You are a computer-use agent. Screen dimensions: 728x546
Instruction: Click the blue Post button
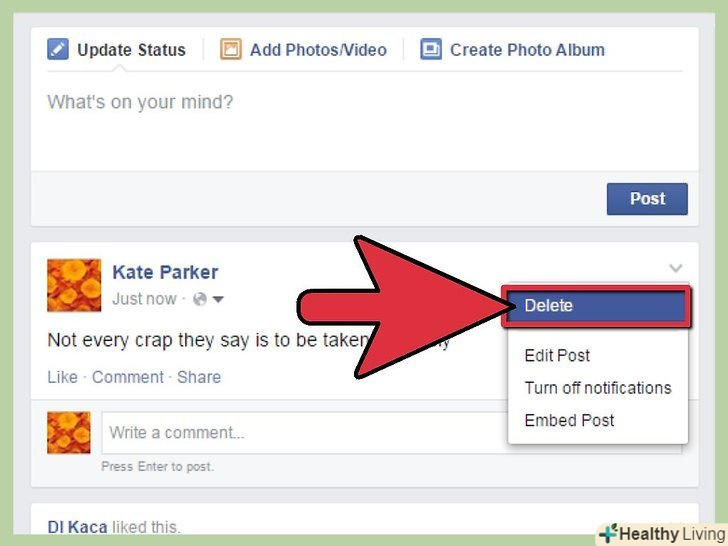tap(647, 199)
